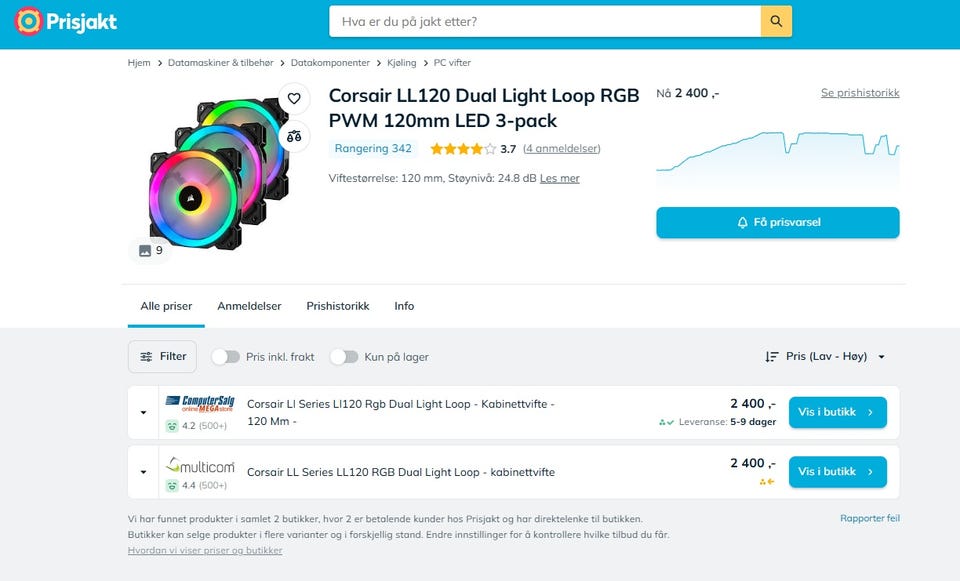
Task: Click the yellow search magnifier button
Action: tap(776, 21)
